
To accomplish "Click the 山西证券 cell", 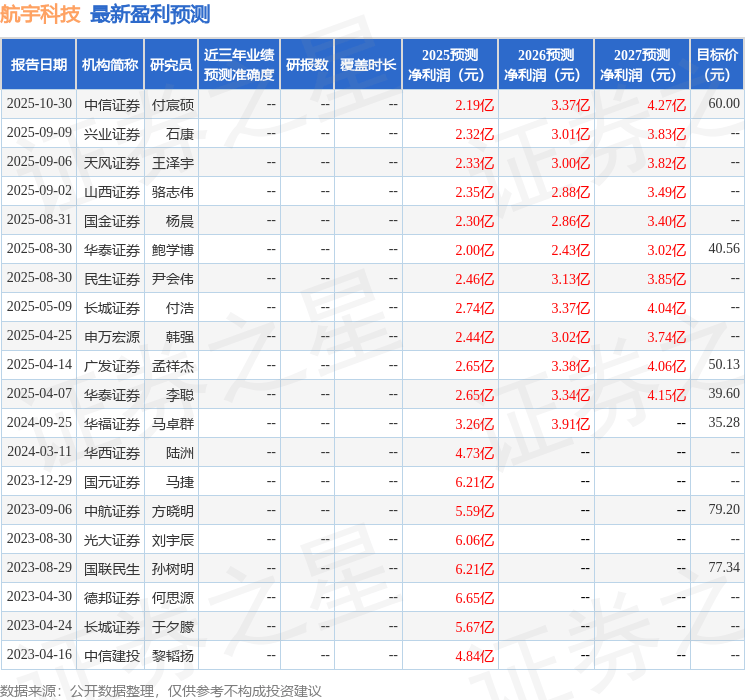I will [x=112, y=192].
